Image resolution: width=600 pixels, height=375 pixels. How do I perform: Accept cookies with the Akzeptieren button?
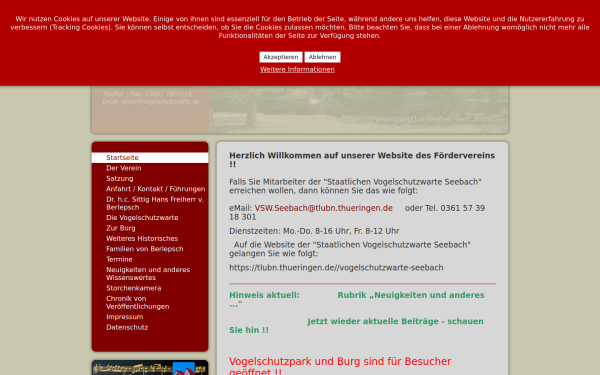[280, 57]
